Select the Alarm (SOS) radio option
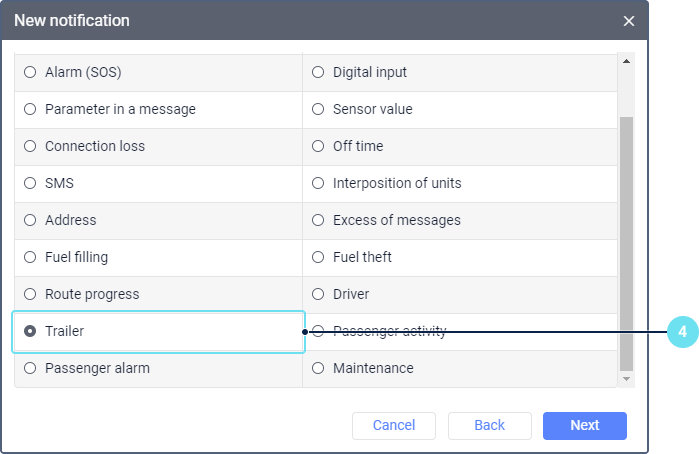This screenshot has width=699, height=454. pos(30,72)
